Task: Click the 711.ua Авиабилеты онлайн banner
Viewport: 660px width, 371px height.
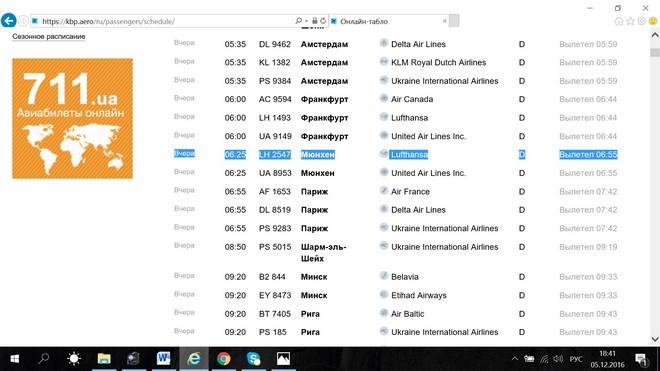Action: click(x=72, y=118)
